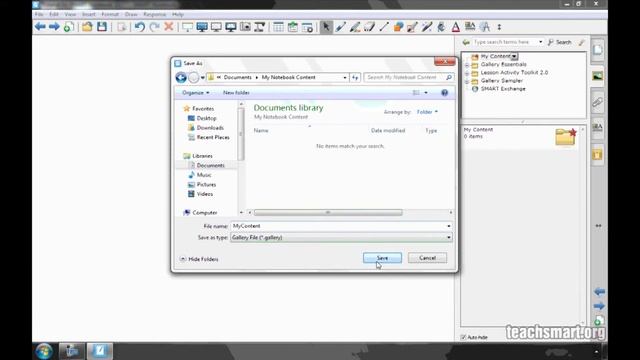The image size is (640, 360).
Task: Click the Undo toolbar icon
Action: click(x=140, y=27)
